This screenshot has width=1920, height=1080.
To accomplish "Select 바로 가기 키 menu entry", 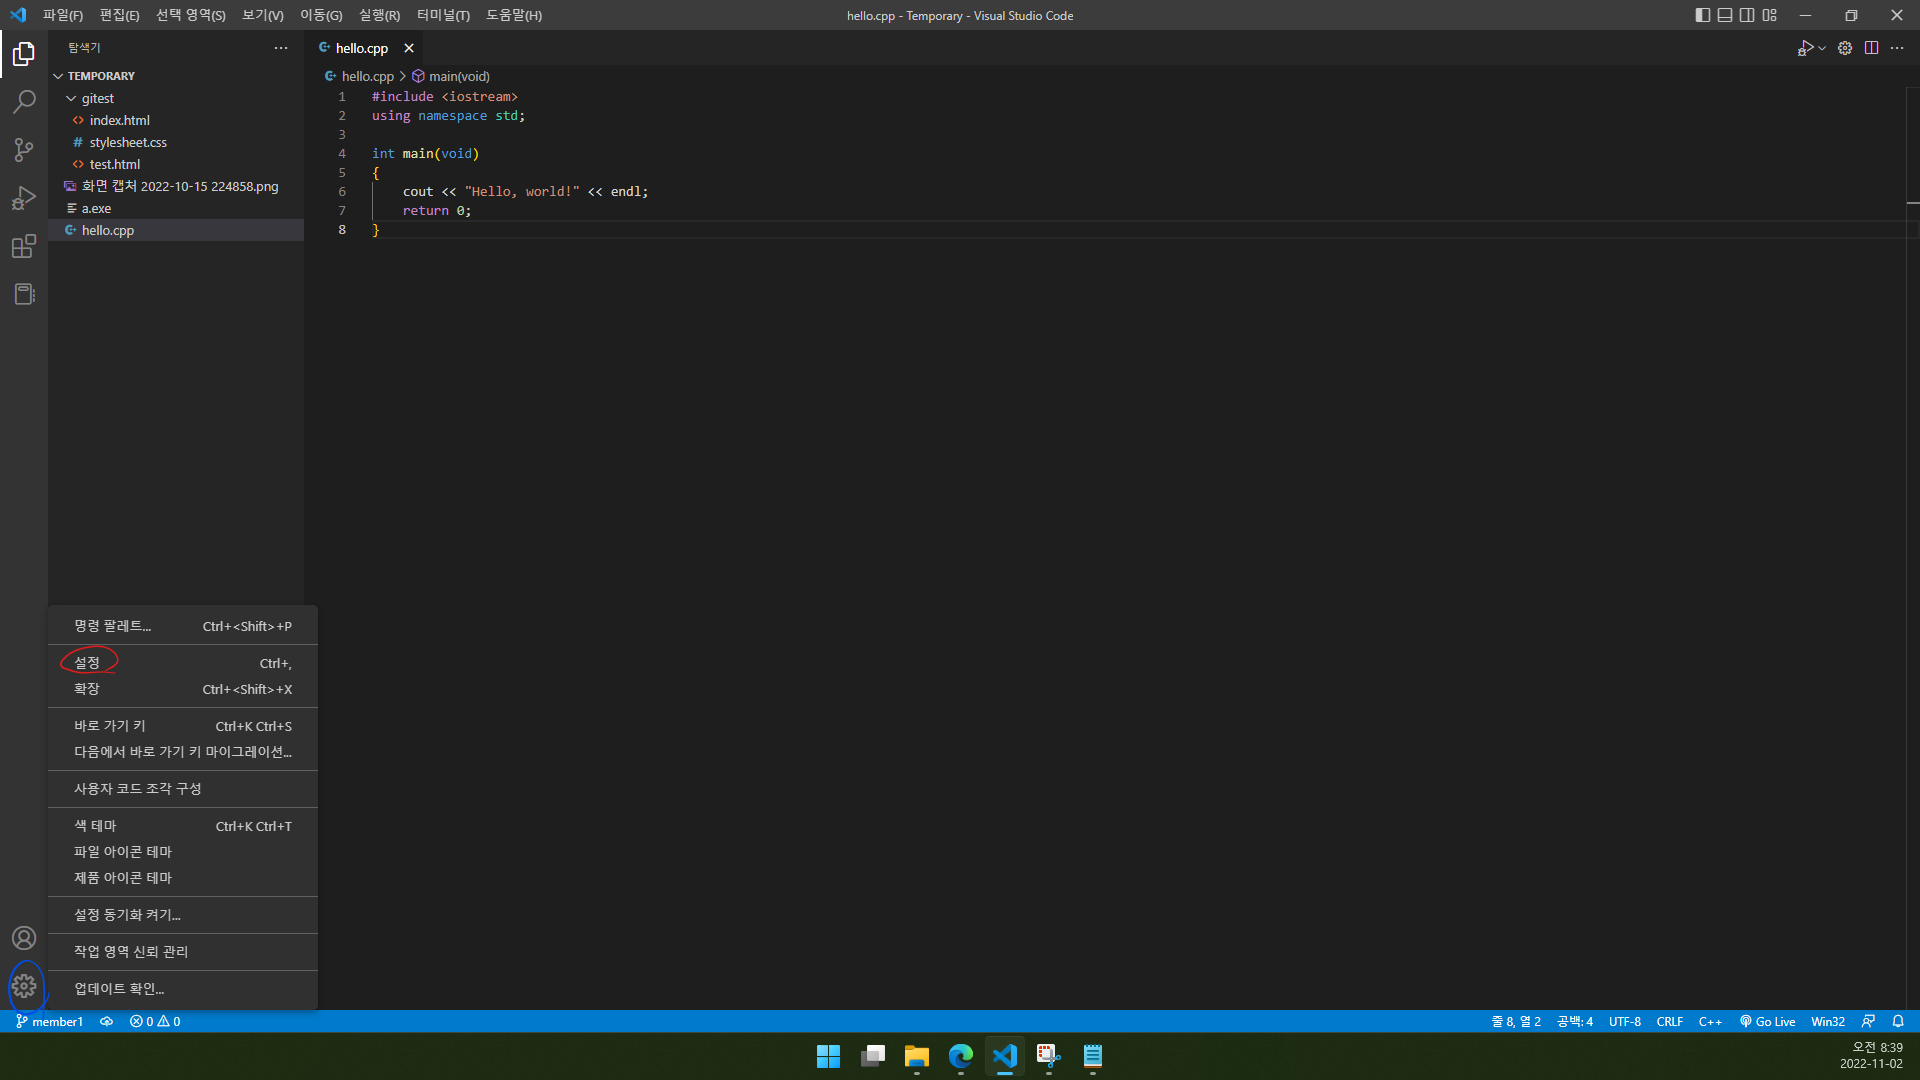I will pyautogui.click(x=183, y=726).
